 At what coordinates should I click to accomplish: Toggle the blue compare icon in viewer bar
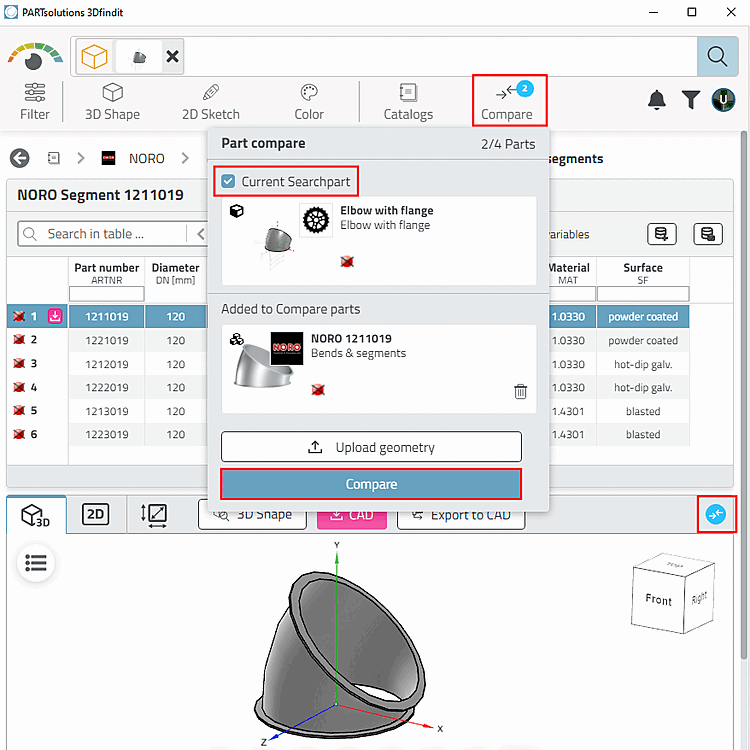pos(716,514)
